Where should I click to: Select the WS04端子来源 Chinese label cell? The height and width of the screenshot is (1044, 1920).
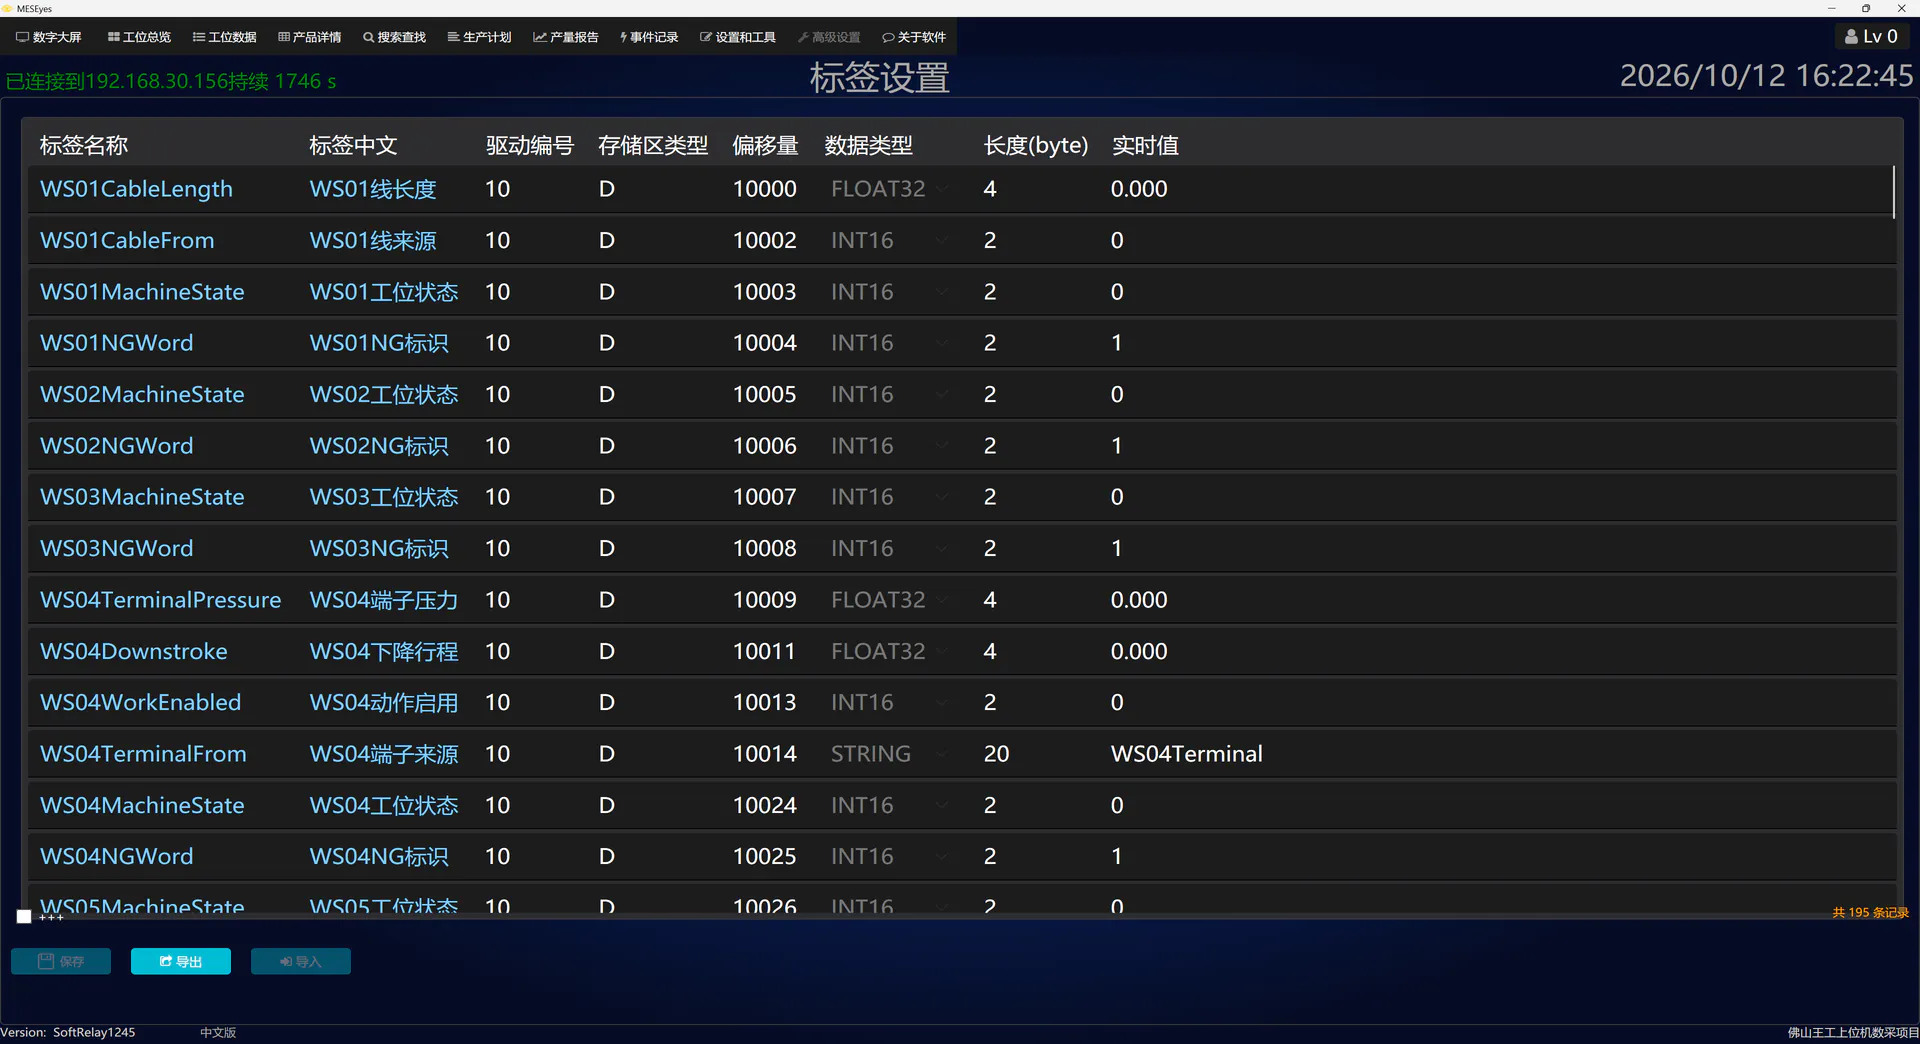pyautogui.click(x=384, y=754)
